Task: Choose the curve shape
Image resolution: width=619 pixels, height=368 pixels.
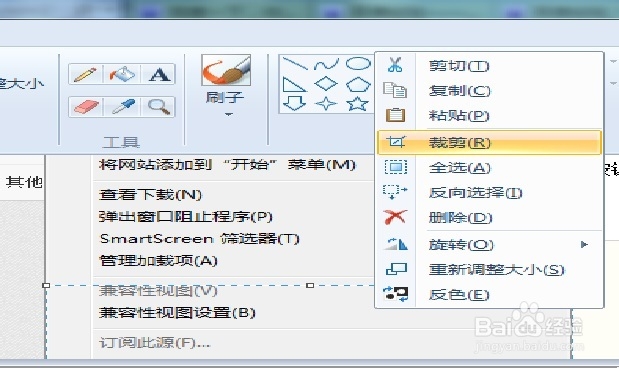Action: click(326, 64)
